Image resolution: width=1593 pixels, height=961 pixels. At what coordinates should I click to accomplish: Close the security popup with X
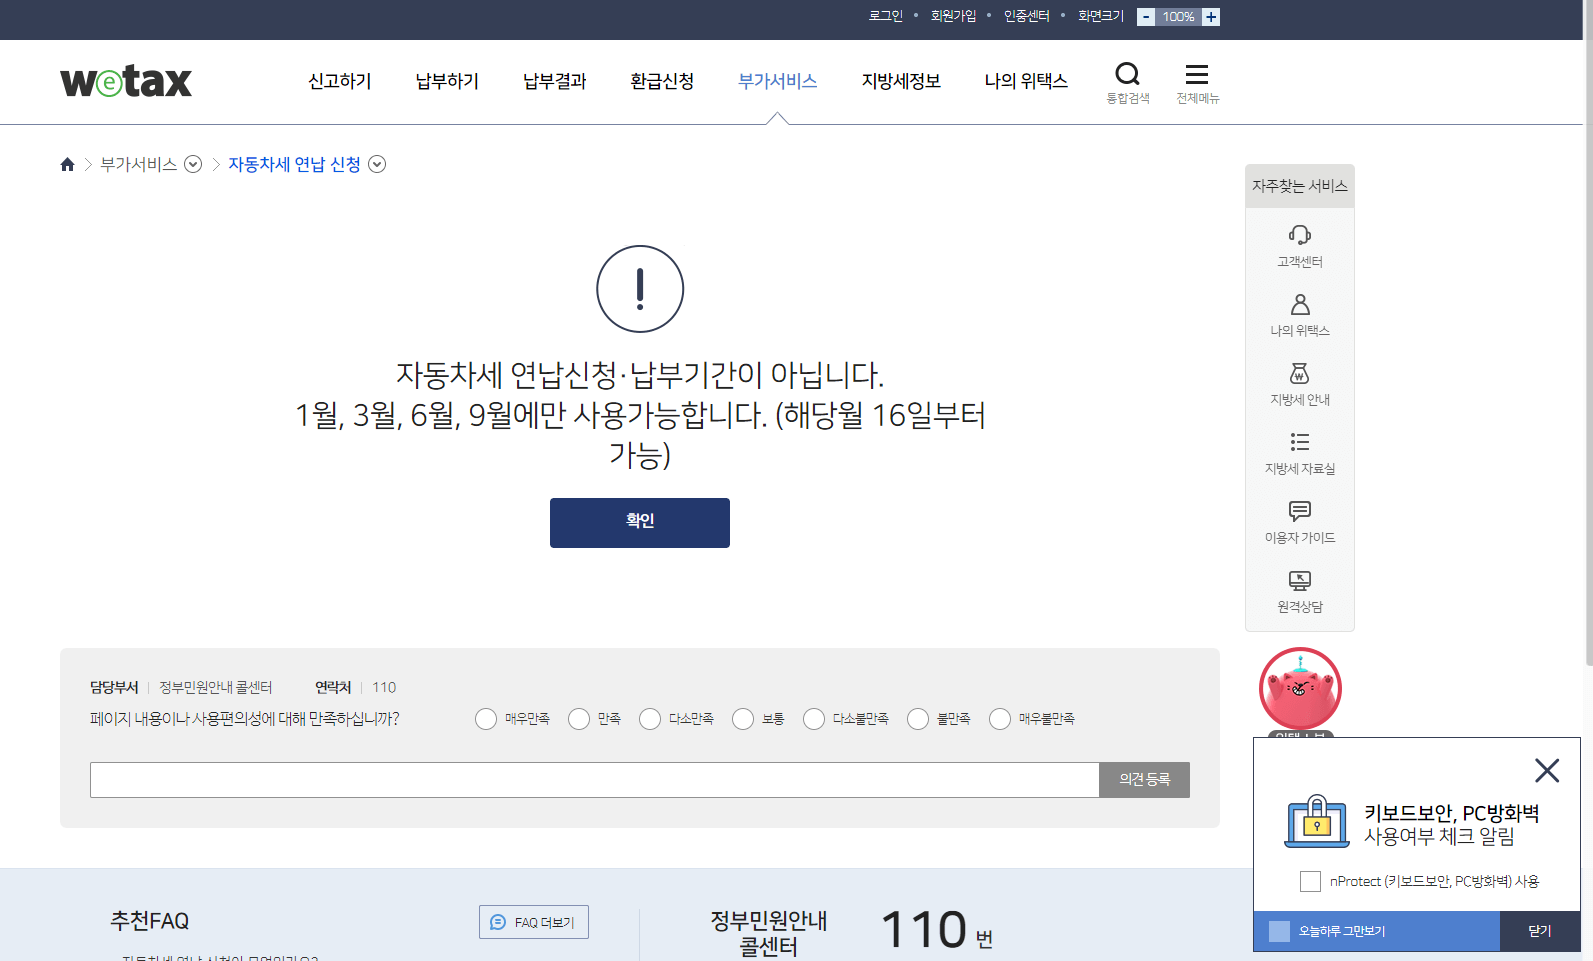(x=1547, y=770)
